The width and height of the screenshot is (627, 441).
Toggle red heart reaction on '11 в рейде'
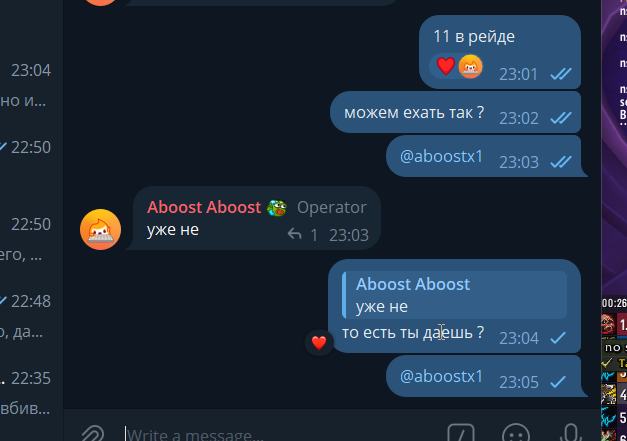(445, 66)
